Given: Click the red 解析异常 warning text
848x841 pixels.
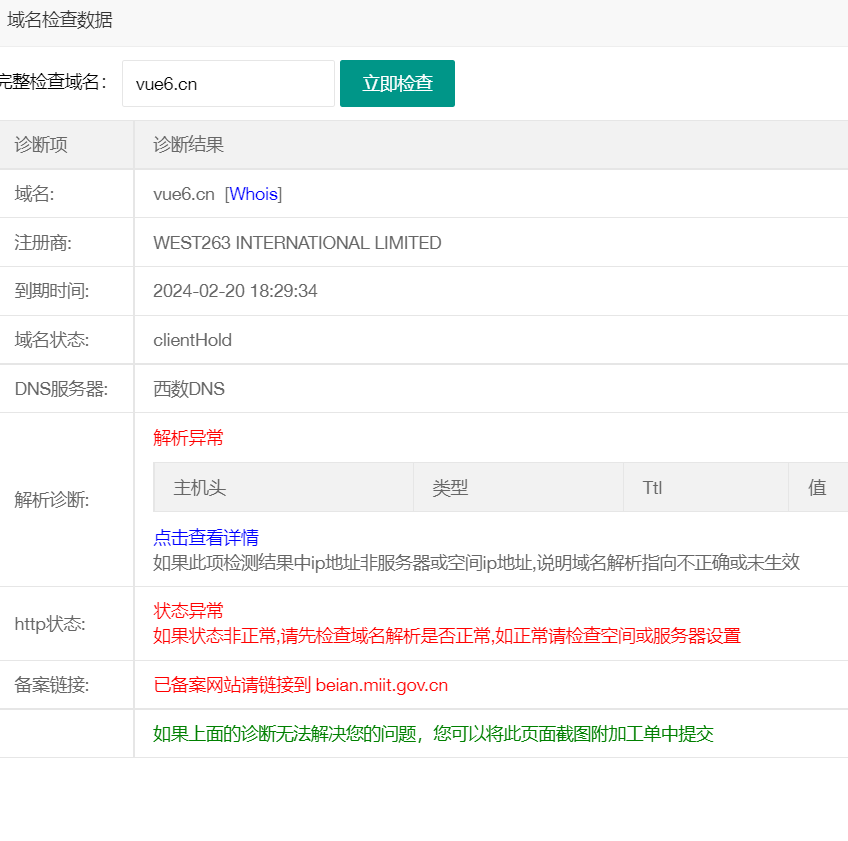Looking at the screenshot, I should click(x=188, y=438).
